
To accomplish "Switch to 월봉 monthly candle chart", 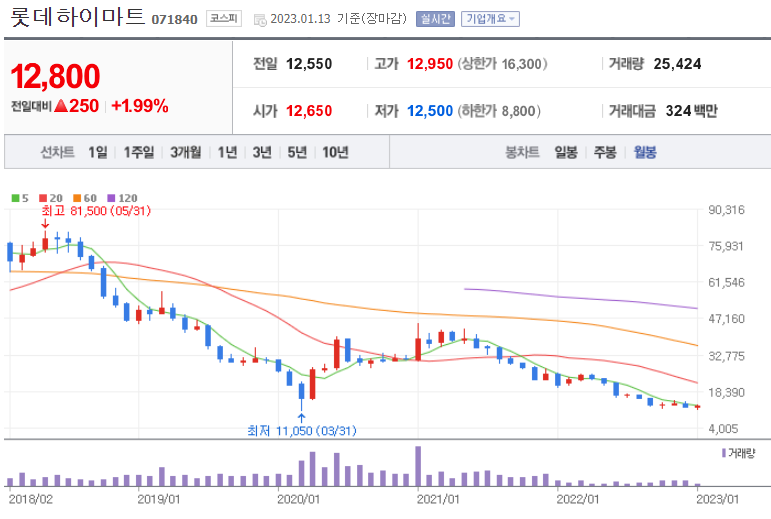I will [x=645, y=152].
